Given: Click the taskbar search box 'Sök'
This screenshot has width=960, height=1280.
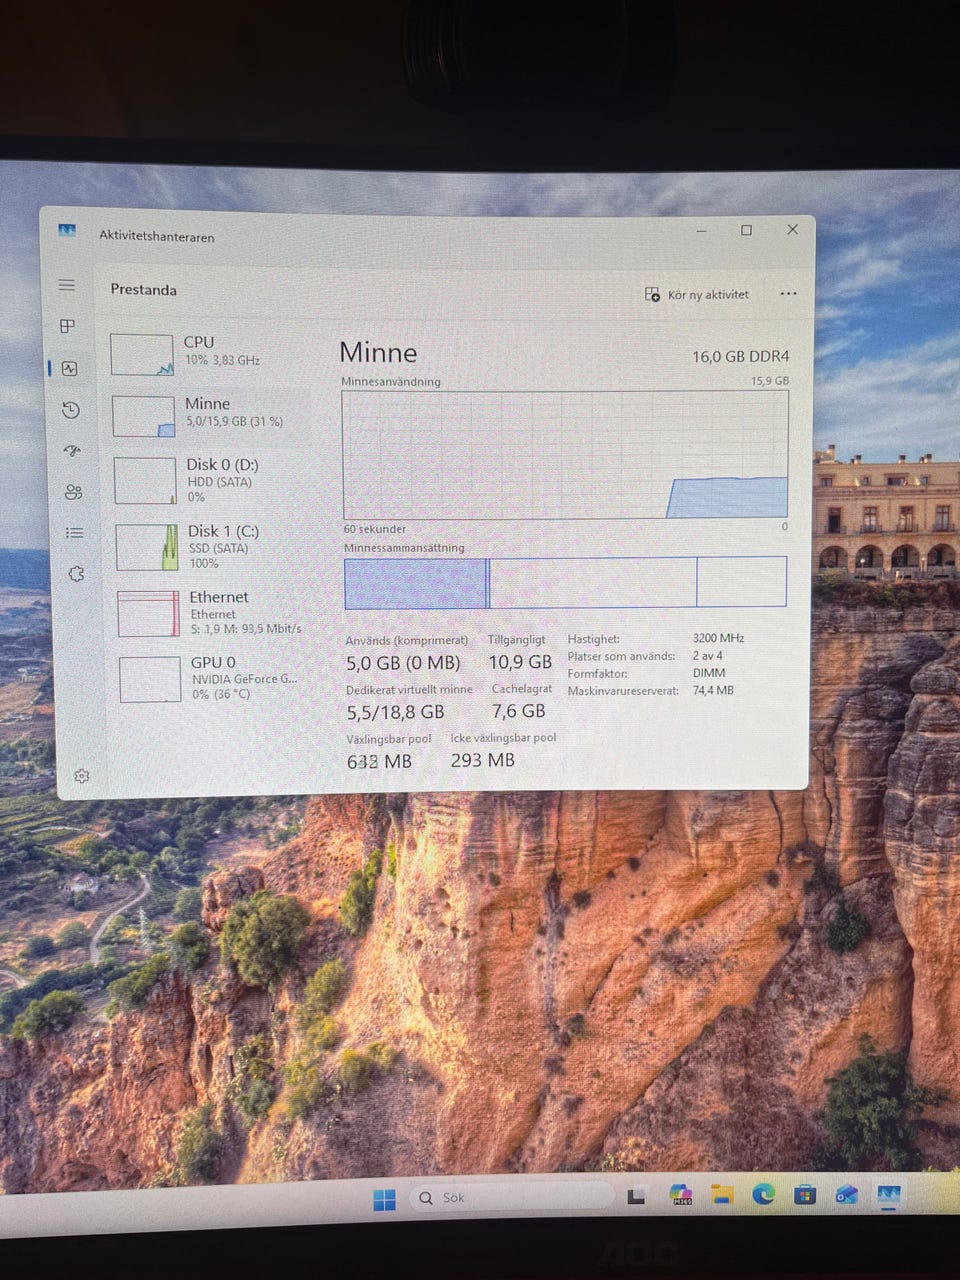Looking at the screenshot, I should [x=512, y=1197].
